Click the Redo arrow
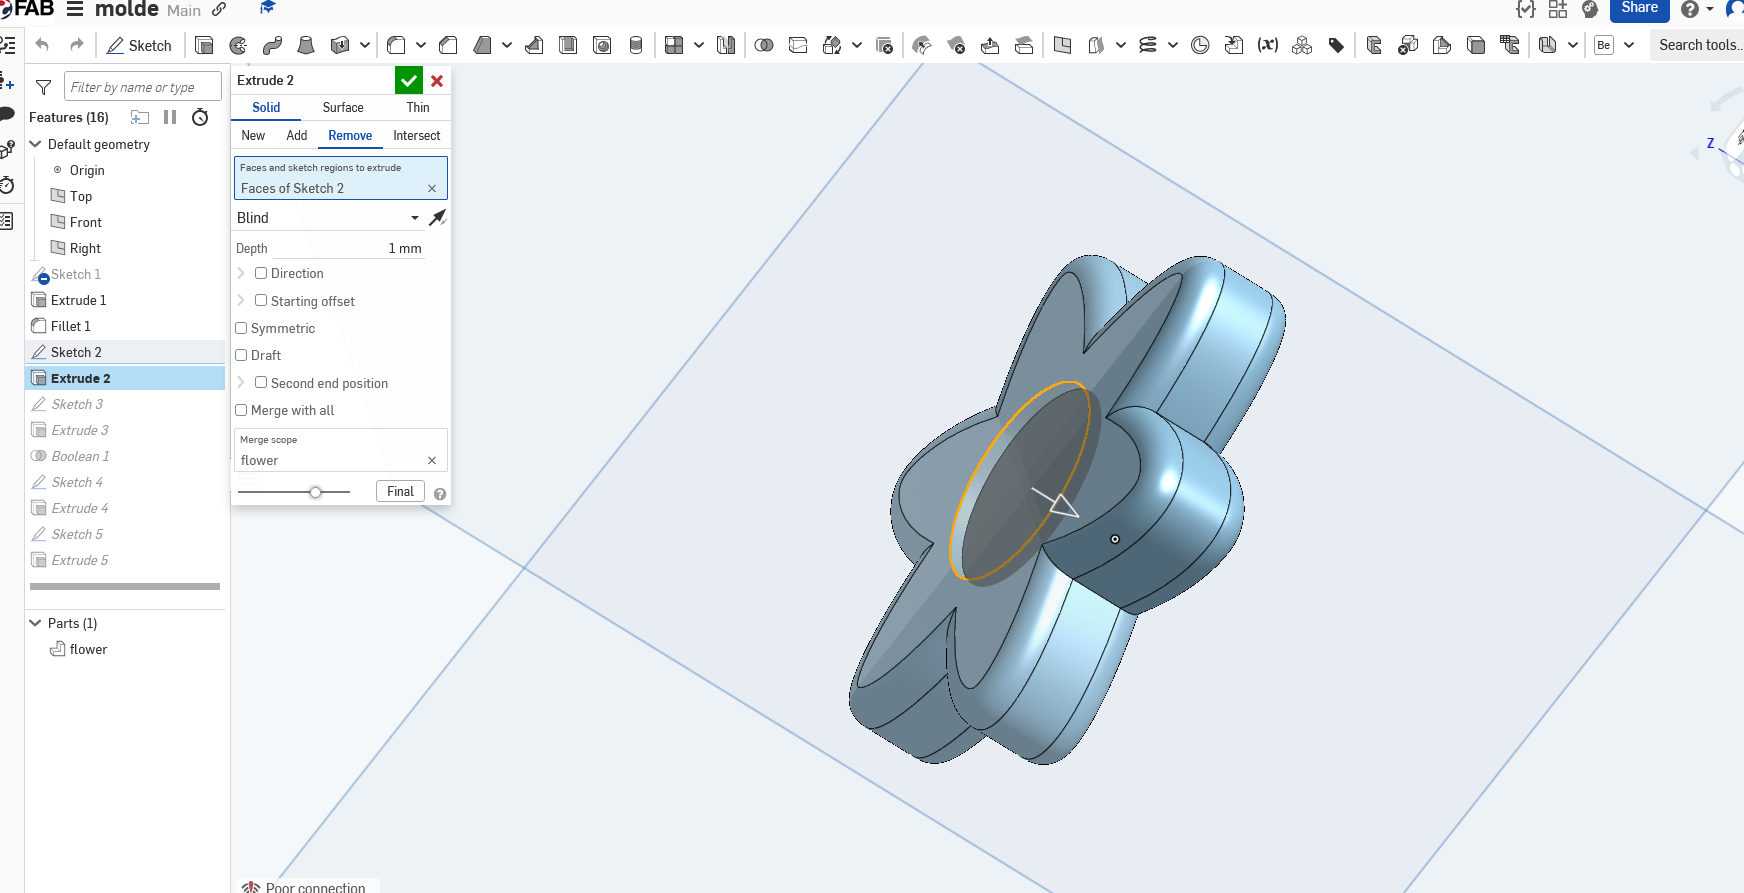This screenshot has width=1744, height=893. pos(77,45)
